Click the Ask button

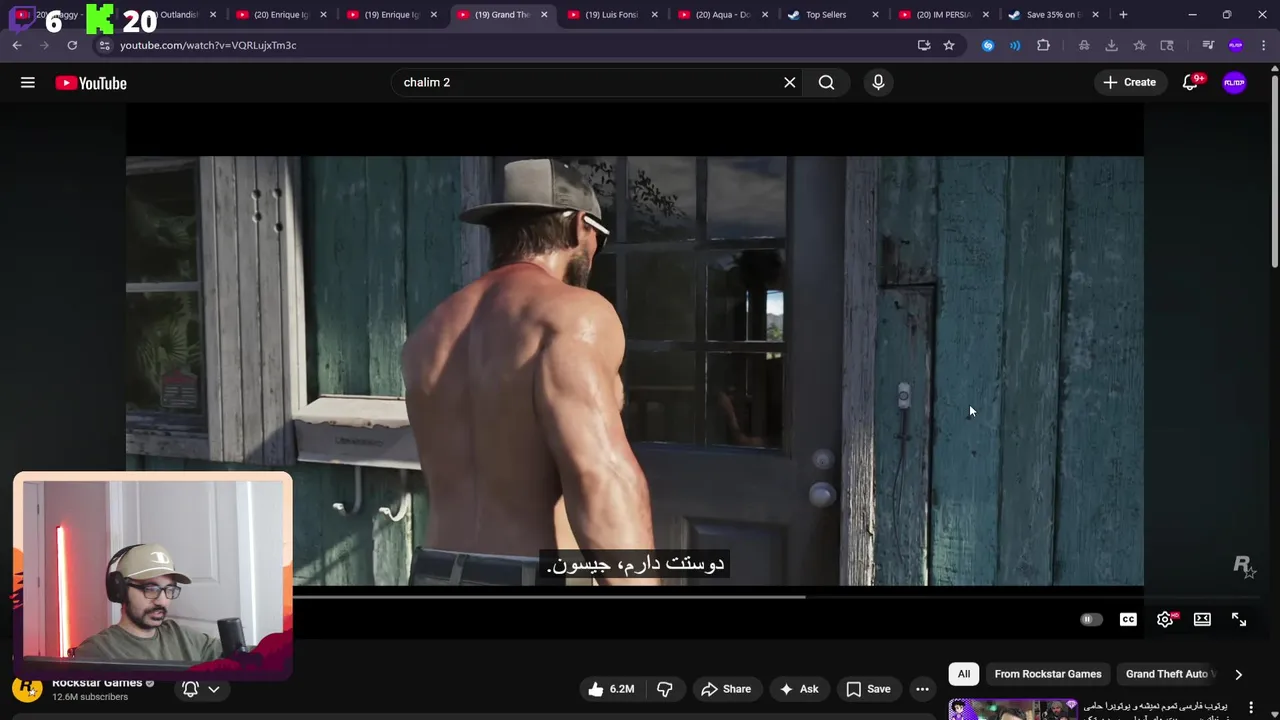(799, 689)
